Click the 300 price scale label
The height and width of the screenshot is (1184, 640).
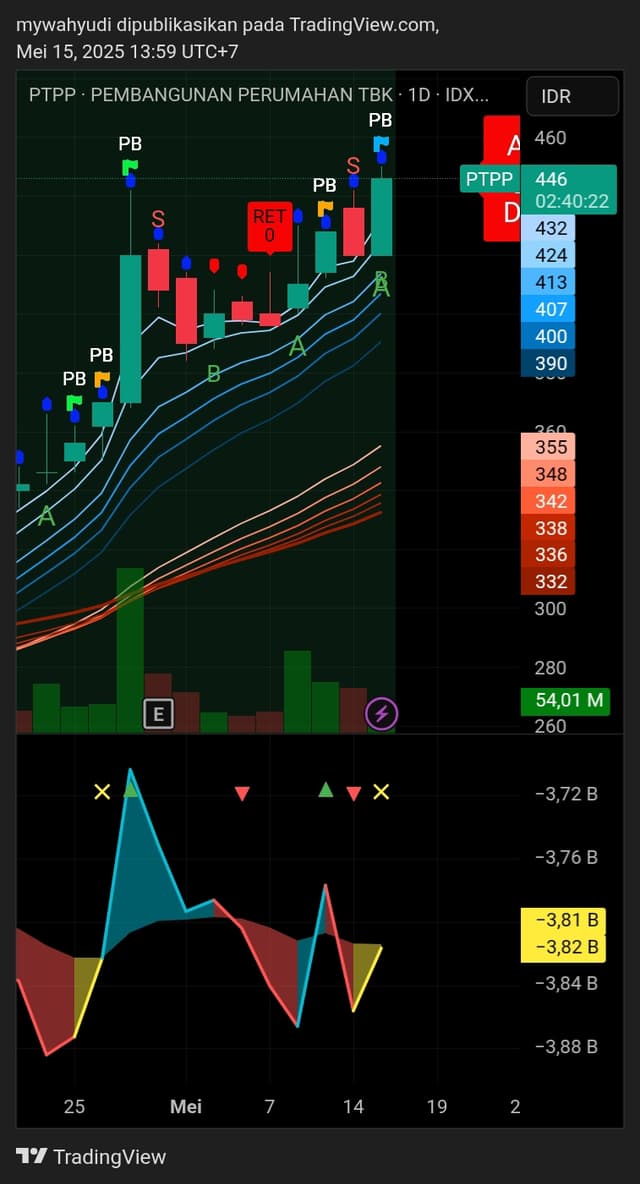tap(550, 609)
